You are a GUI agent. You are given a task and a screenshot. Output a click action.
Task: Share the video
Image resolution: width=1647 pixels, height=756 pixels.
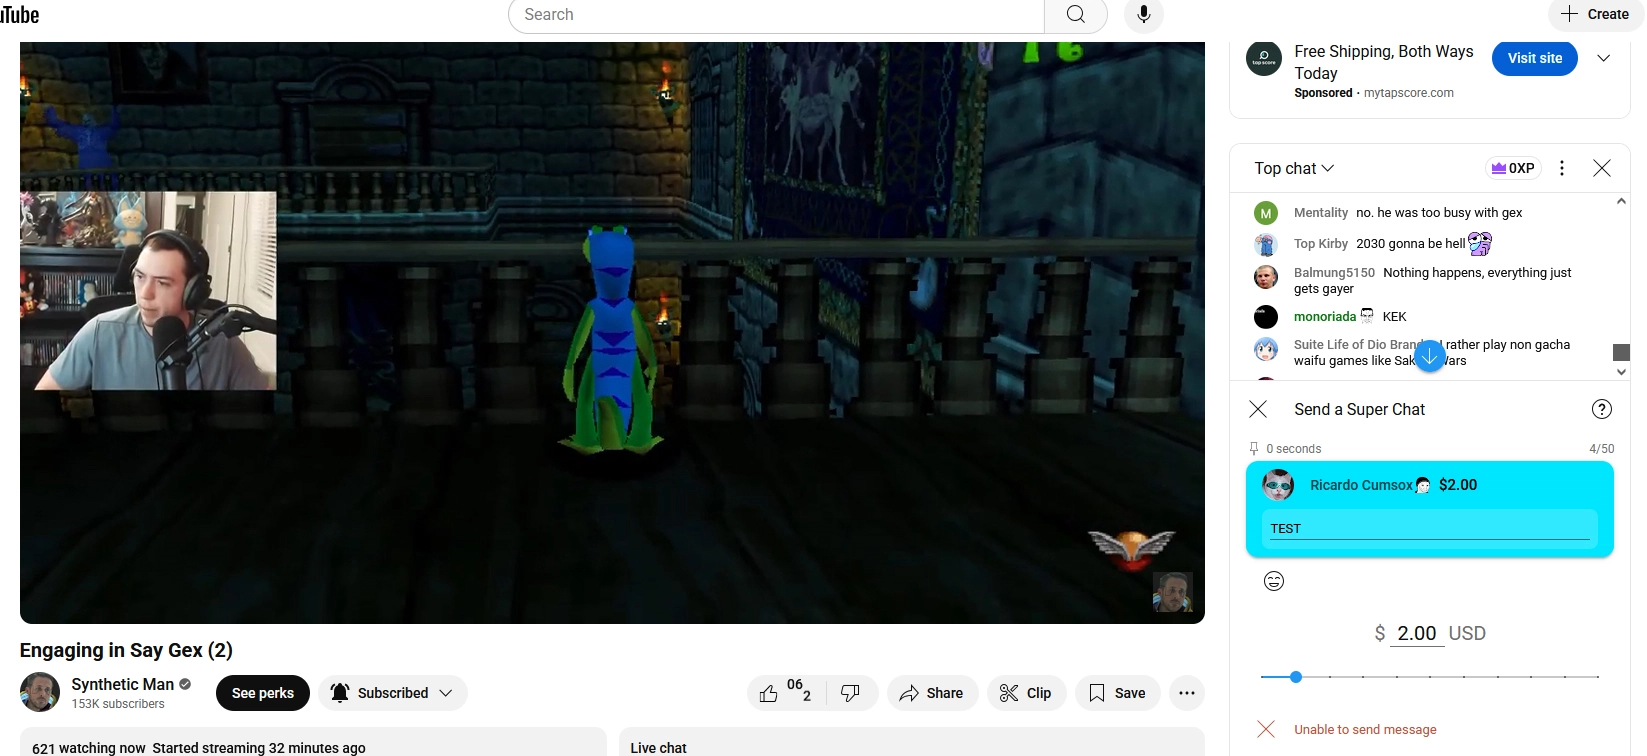click(933, 693)
